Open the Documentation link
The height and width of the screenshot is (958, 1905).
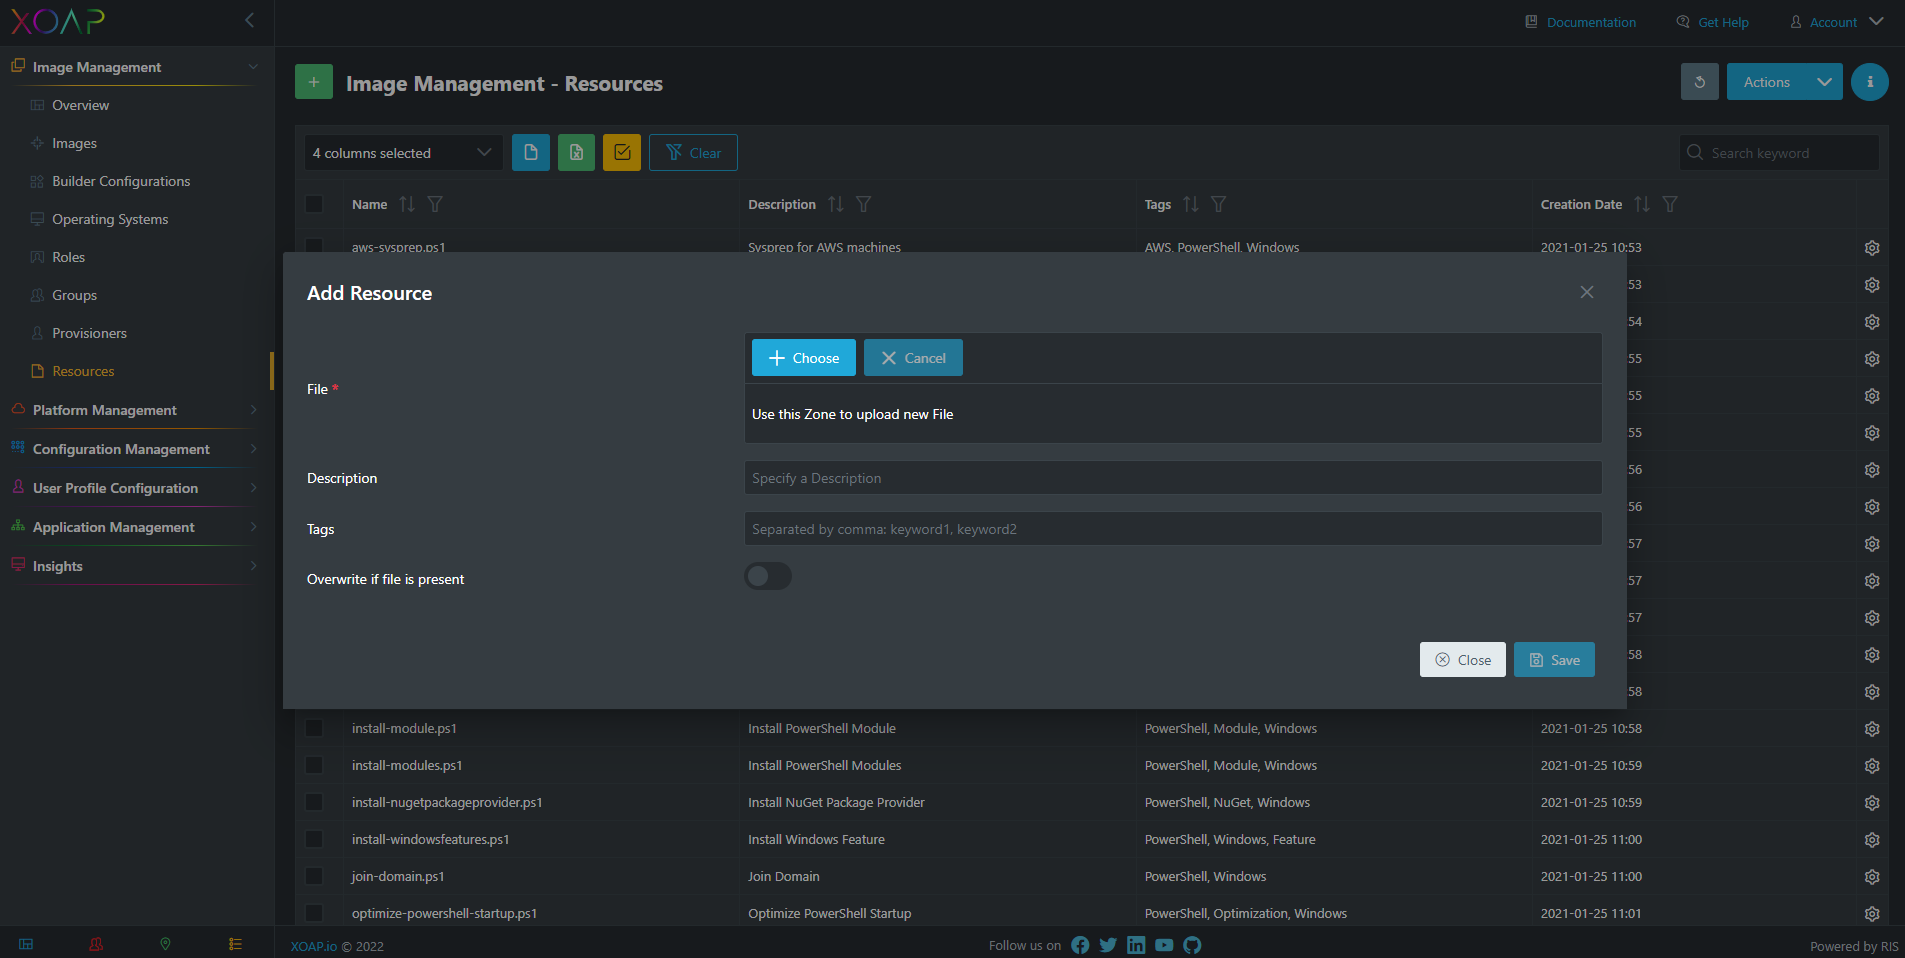[1580, 22]
